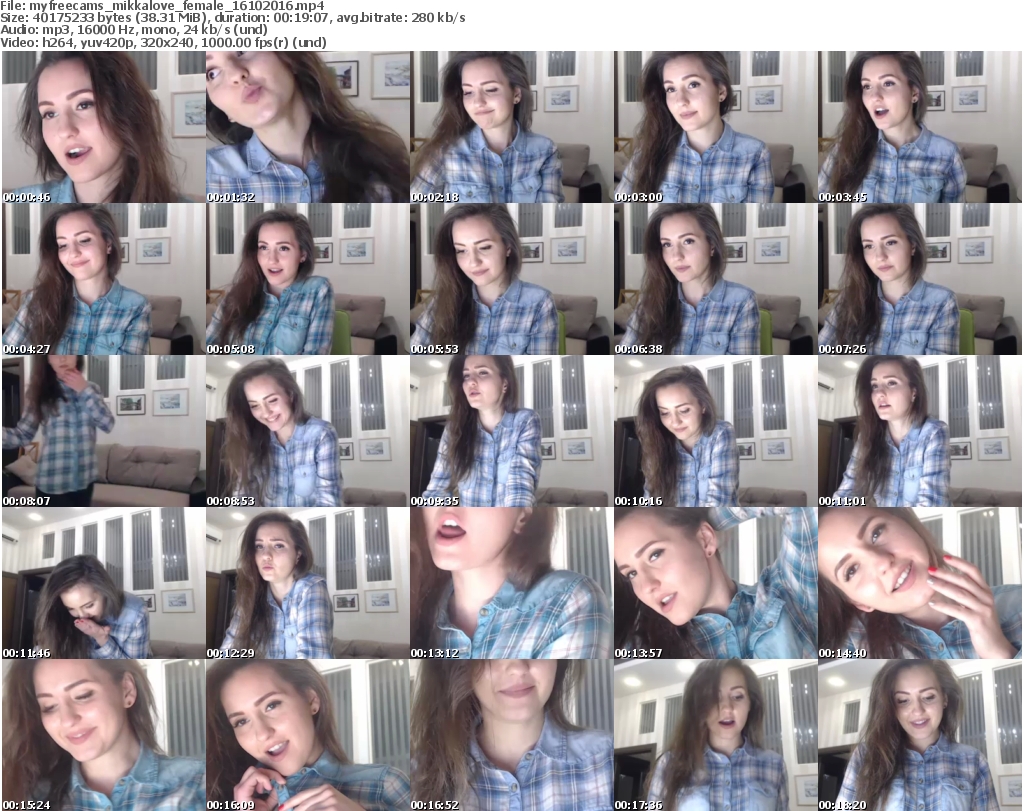The width and height of the screenshot is (1024, 811).
Task: Pick the frame timestamped 00:10:16
Action: [x=715, y=431]
